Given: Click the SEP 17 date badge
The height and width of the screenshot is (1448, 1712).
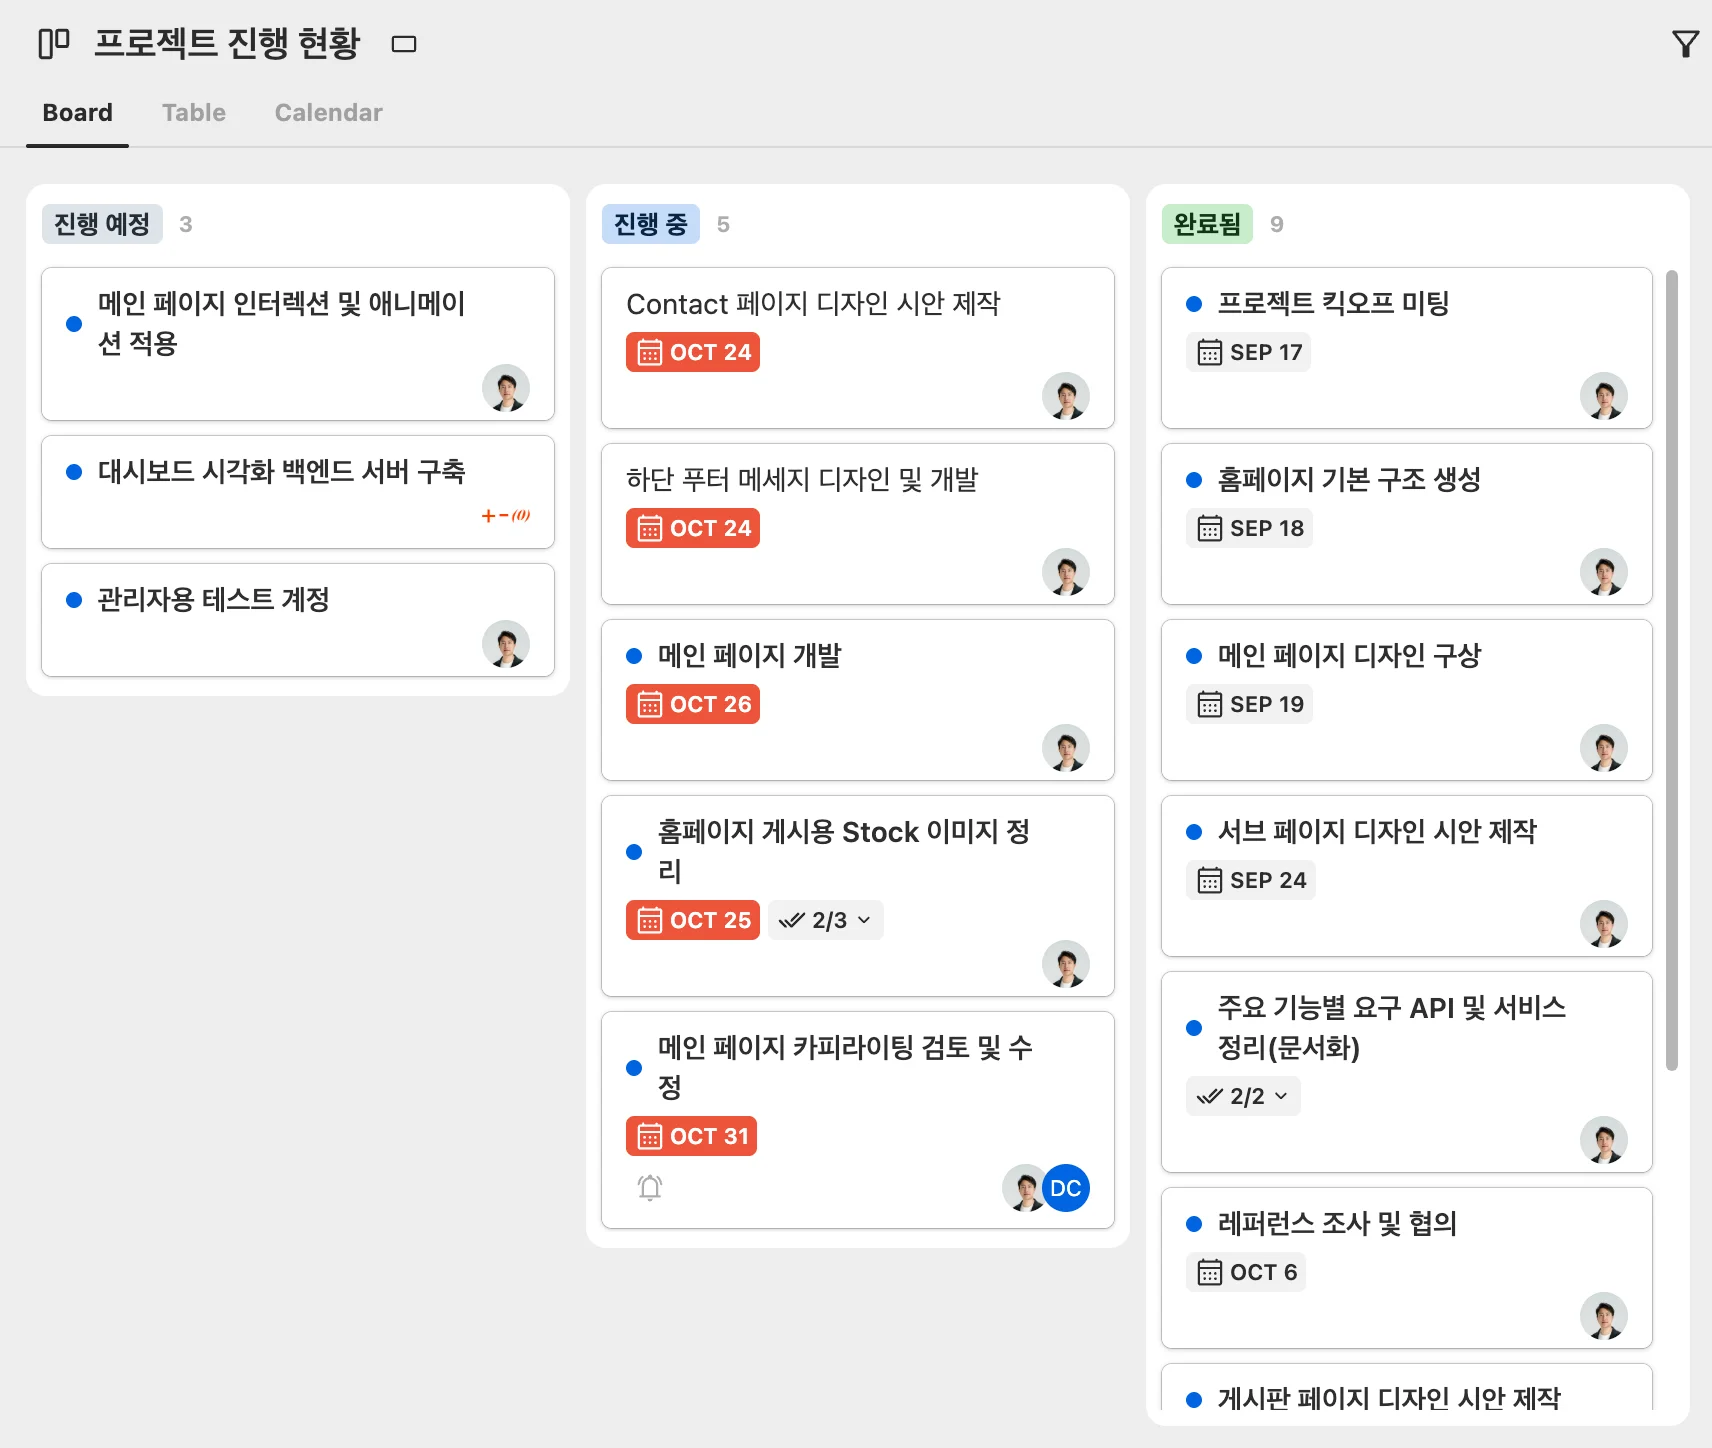Looking at the screenshot, I should coord(1249,352).
